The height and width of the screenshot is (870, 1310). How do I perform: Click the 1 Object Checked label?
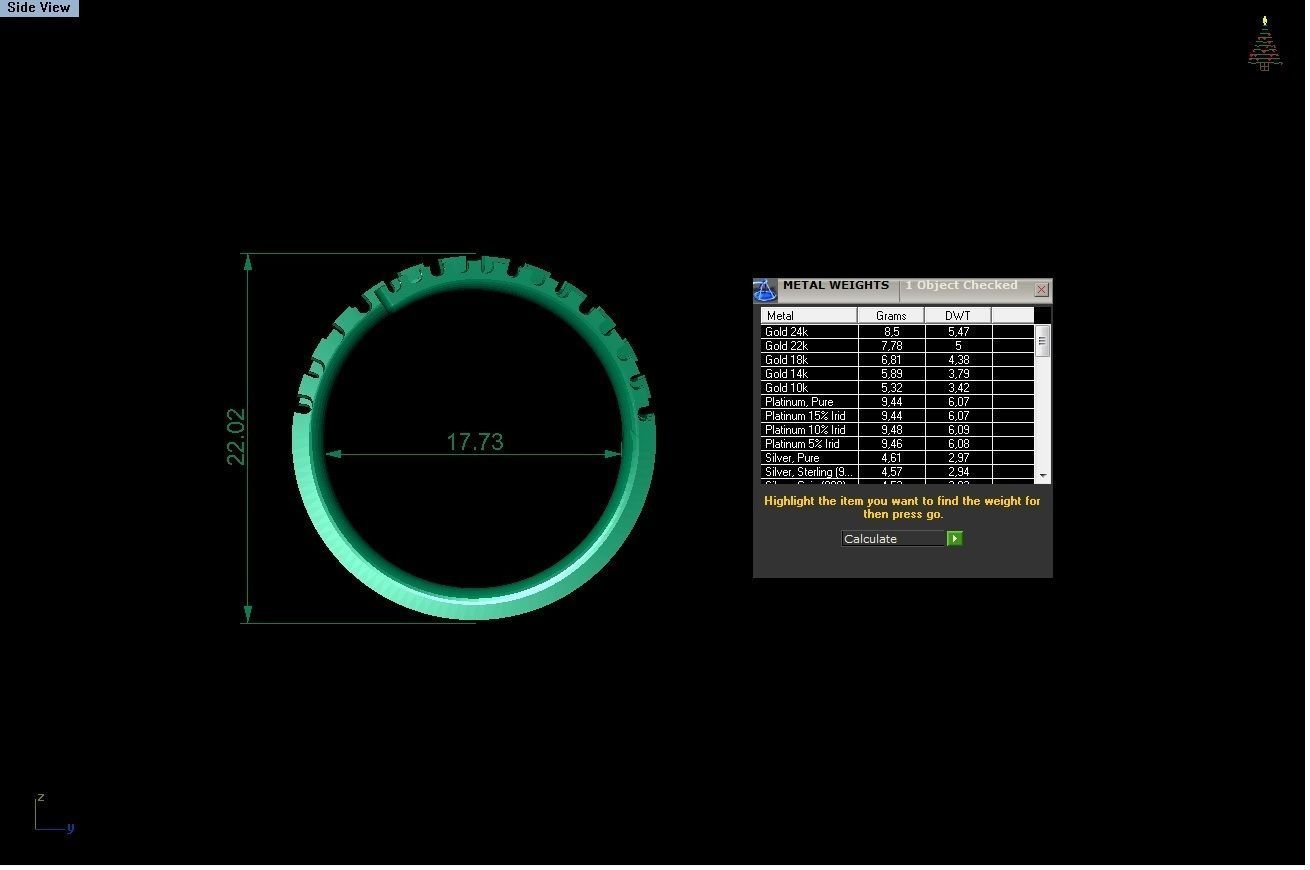tap(961, 286)
